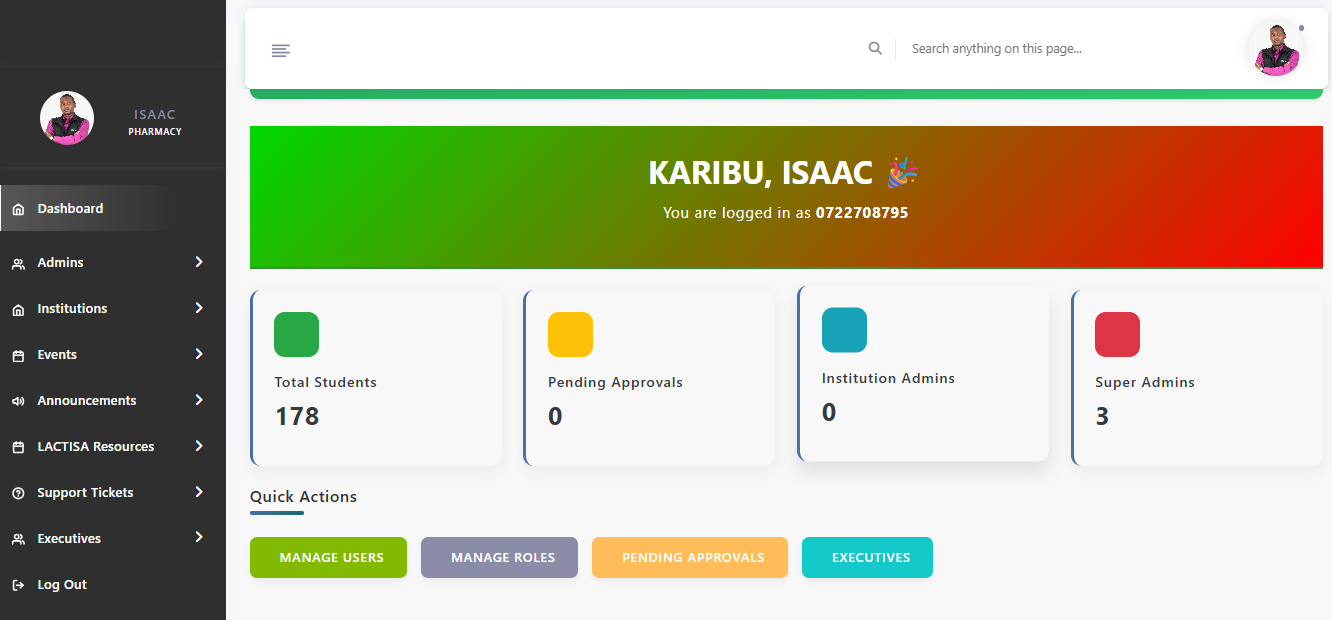Click the red Super Admins card icon
Viewport: 1332px width, 620px height.
[x=1117, y=334]
